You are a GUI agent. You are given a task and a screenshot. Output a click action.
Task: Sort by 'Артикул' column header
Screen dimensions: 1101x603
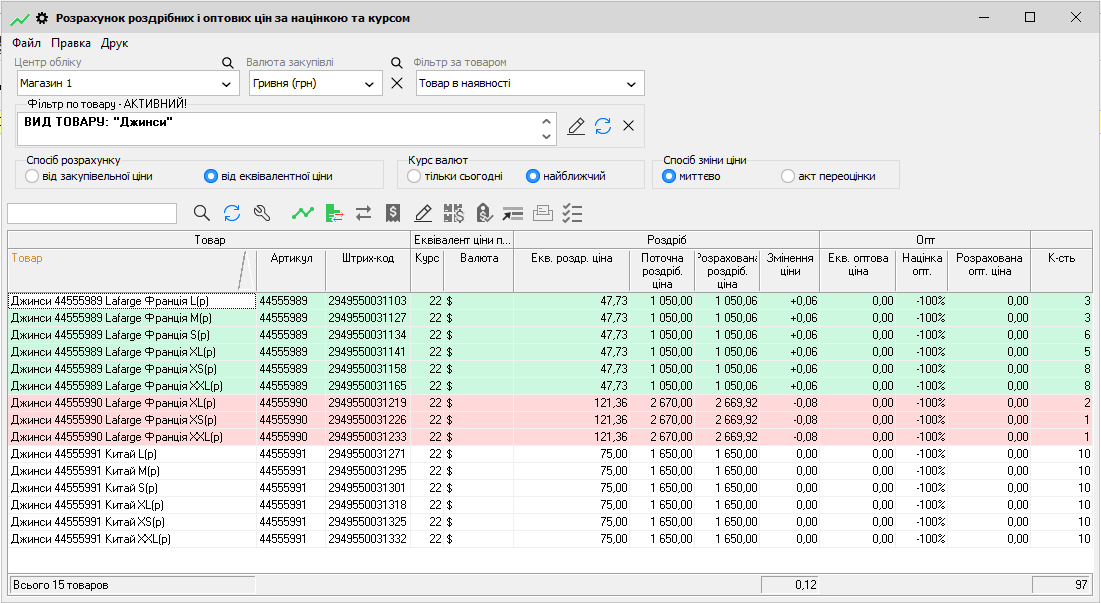coord(291,258)
